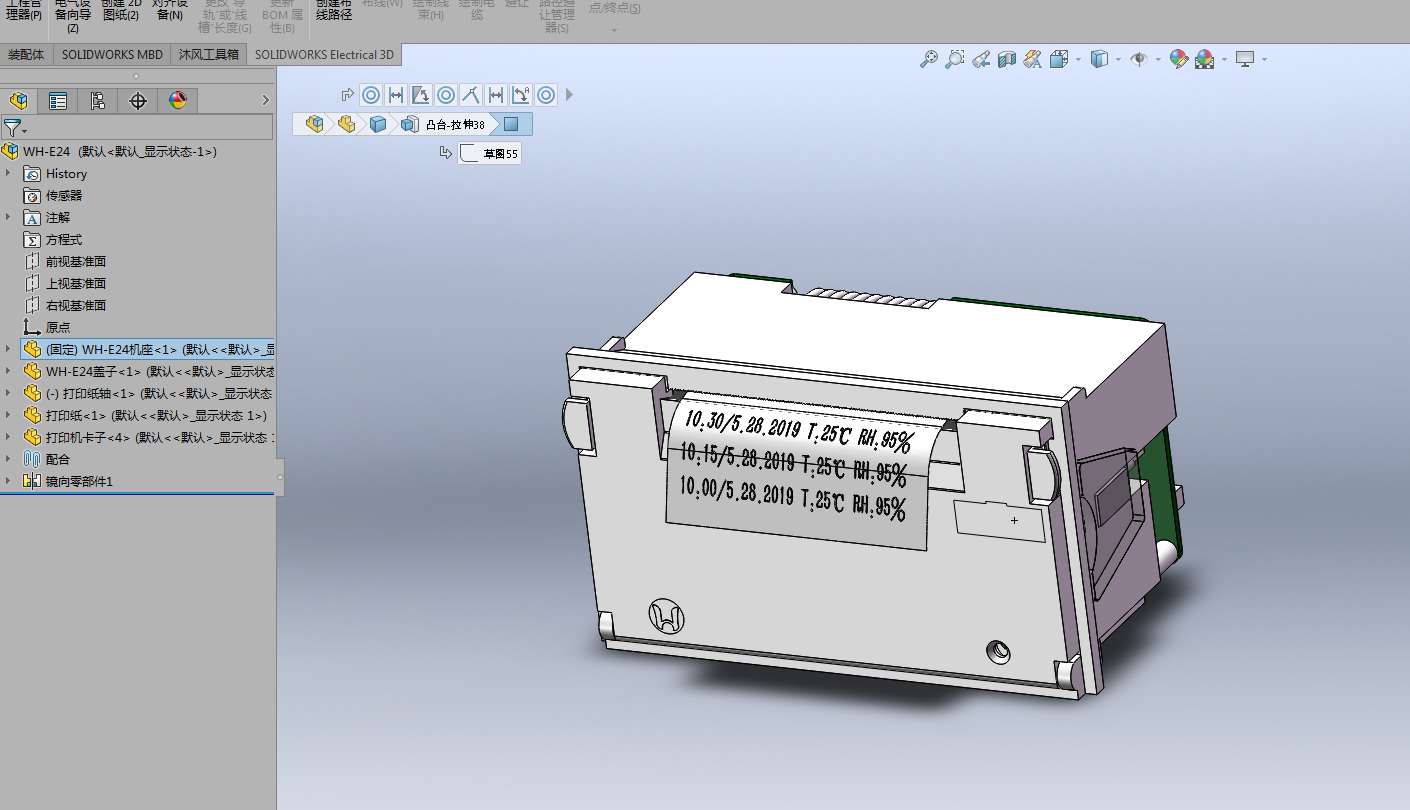
Task: Click the first concentric mate icon in context toolbar
Action: point(371,95)
